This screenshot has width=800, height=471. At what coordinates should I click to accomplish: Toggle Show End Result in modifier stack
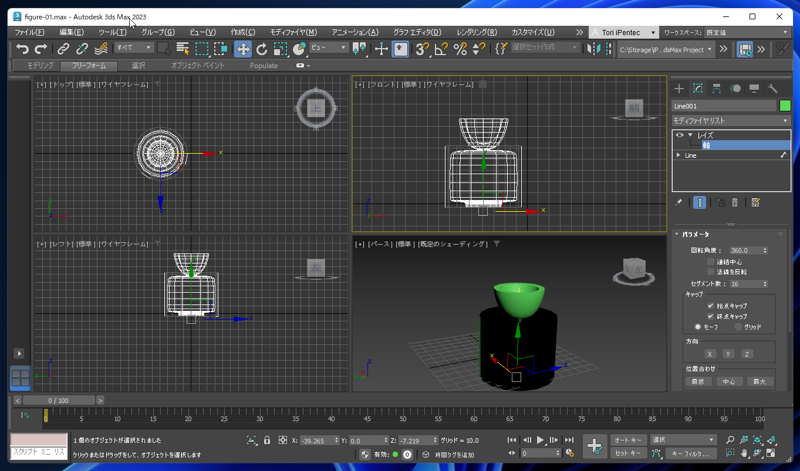click(699, 203)
